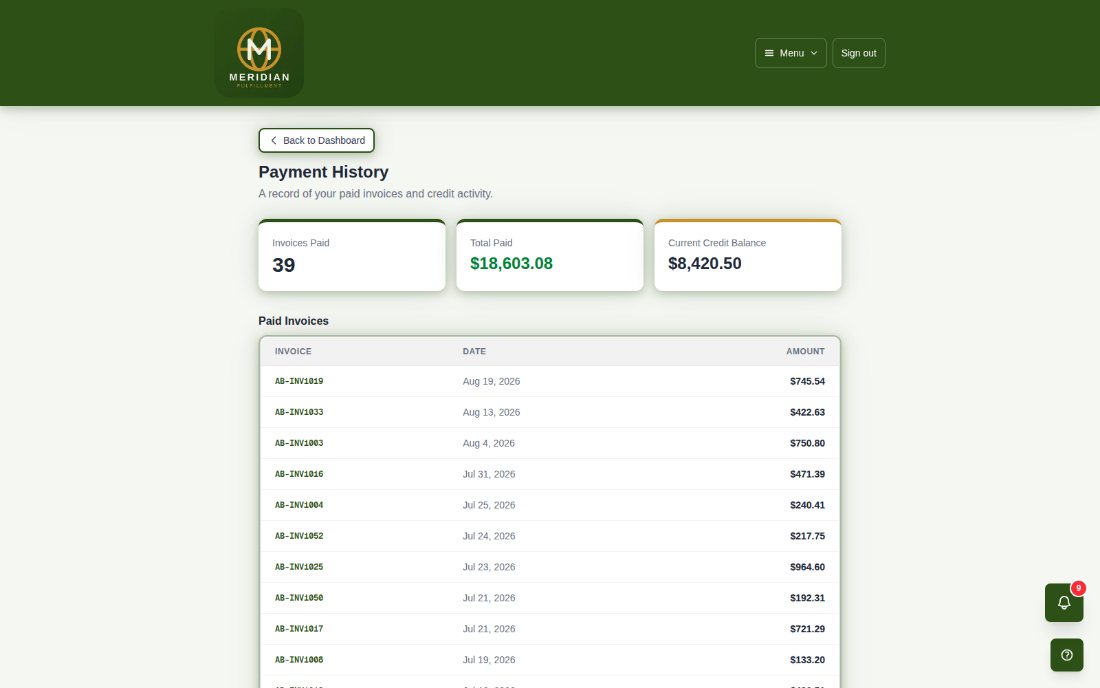Open invoice AB-INV1017
The width and height of the screenshot is (1100, 688).
[299, 628]
